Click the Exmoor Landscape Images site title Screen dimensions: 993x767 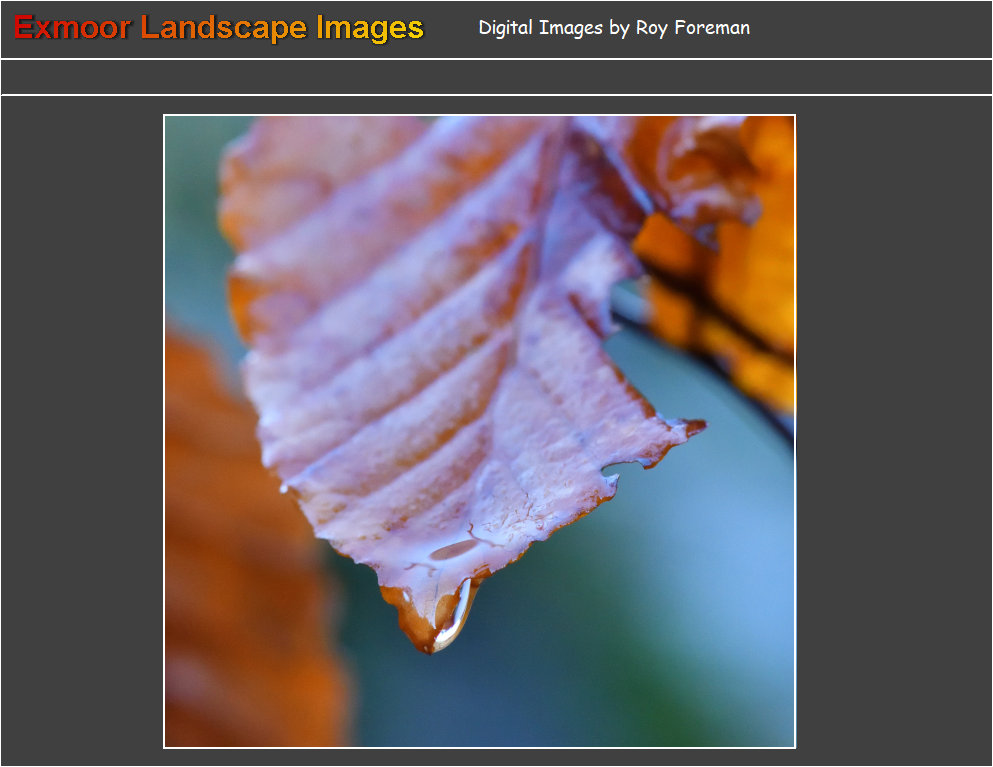[x=219, y=28]
